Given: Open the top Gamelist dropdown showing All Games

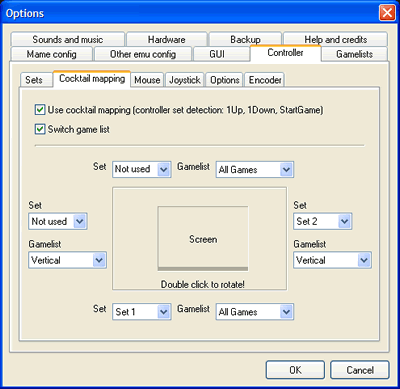Looking at the screenshot, I should tap(255, 170).
